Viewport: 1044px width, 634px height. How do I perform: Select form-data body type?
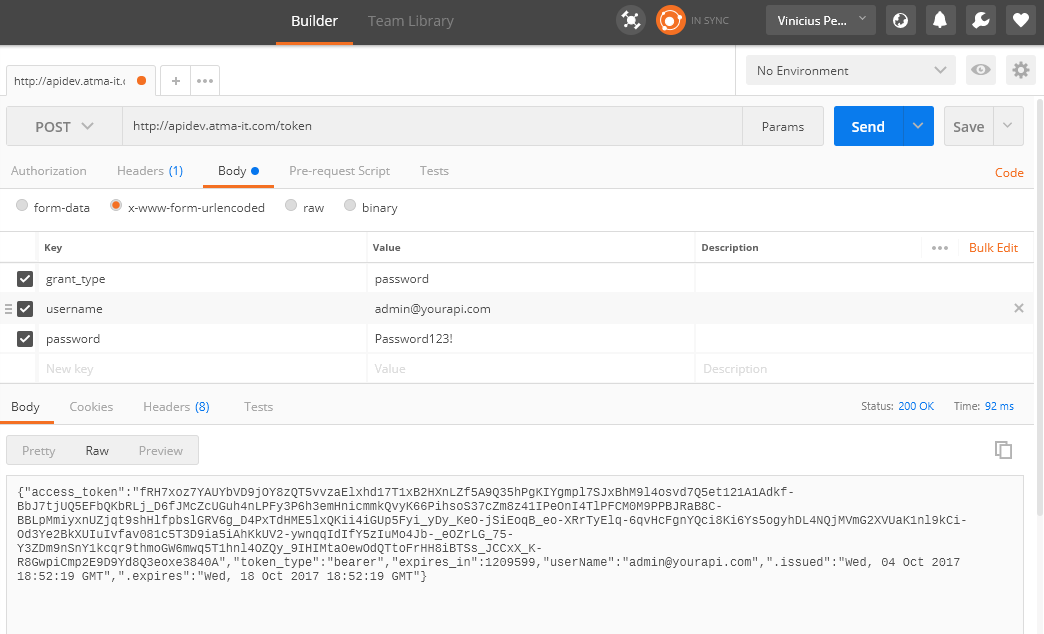tap(22, 205)
